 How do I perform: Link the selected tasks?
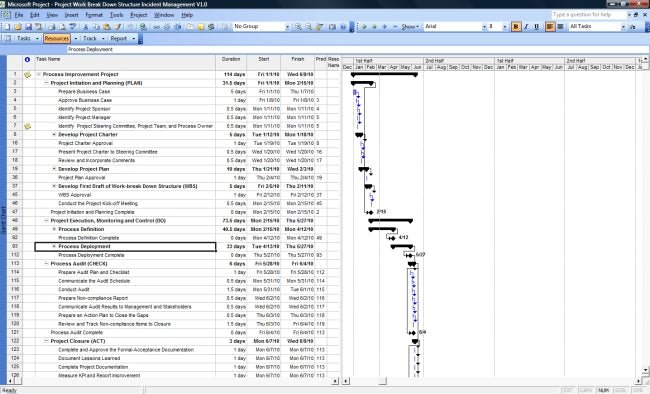[x=156, y=27]
